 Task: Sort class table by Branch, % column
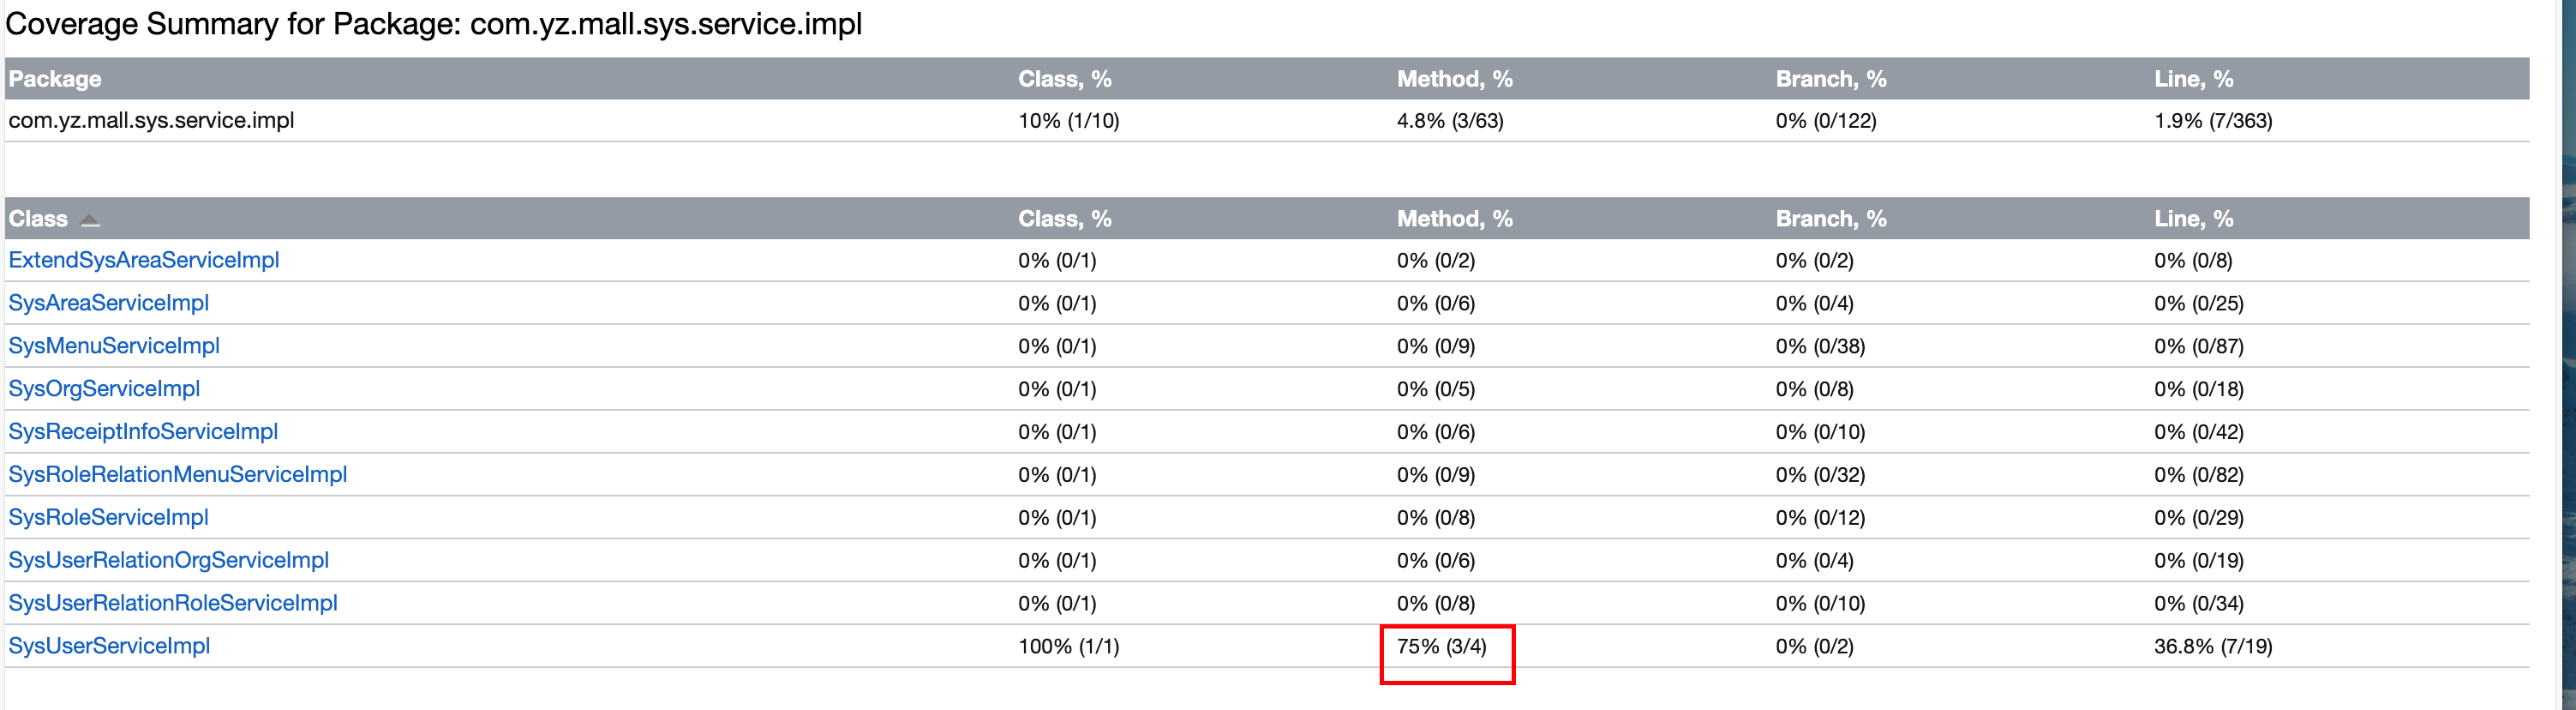1830,219
